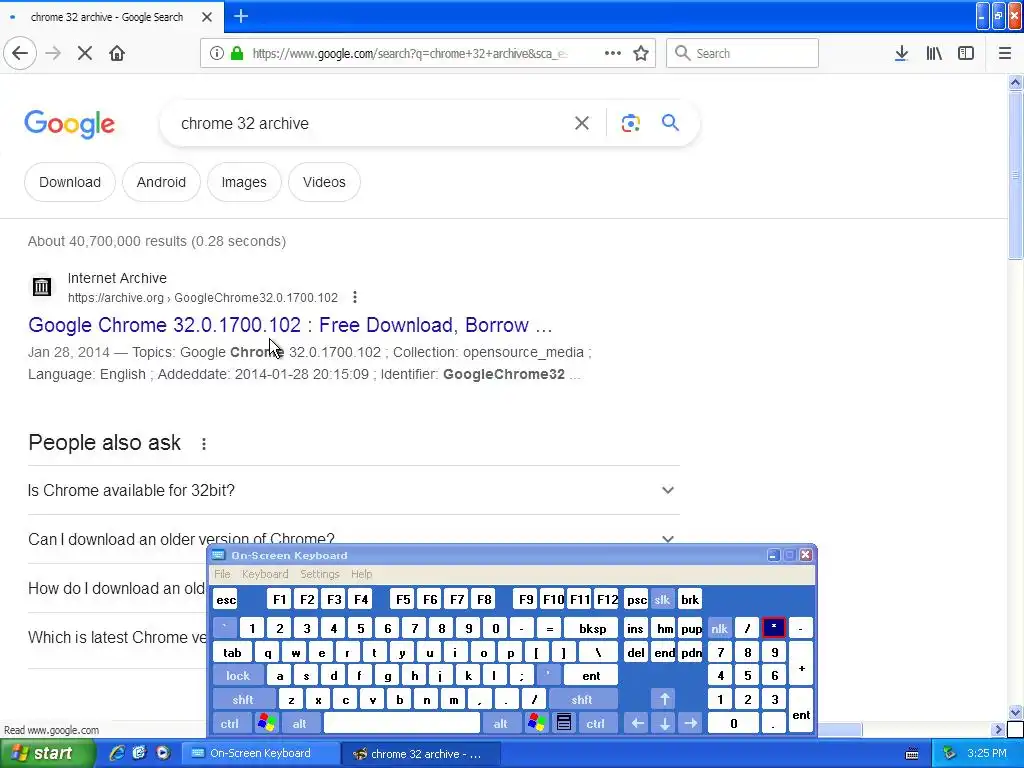Open a new tab with the plus button

240,16
